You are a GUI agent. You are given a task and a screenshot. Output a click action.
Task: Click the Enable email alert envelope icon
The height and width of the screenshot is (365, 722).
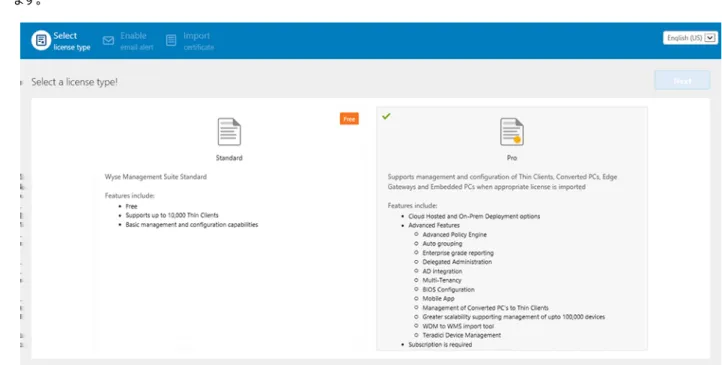[108, 41]
